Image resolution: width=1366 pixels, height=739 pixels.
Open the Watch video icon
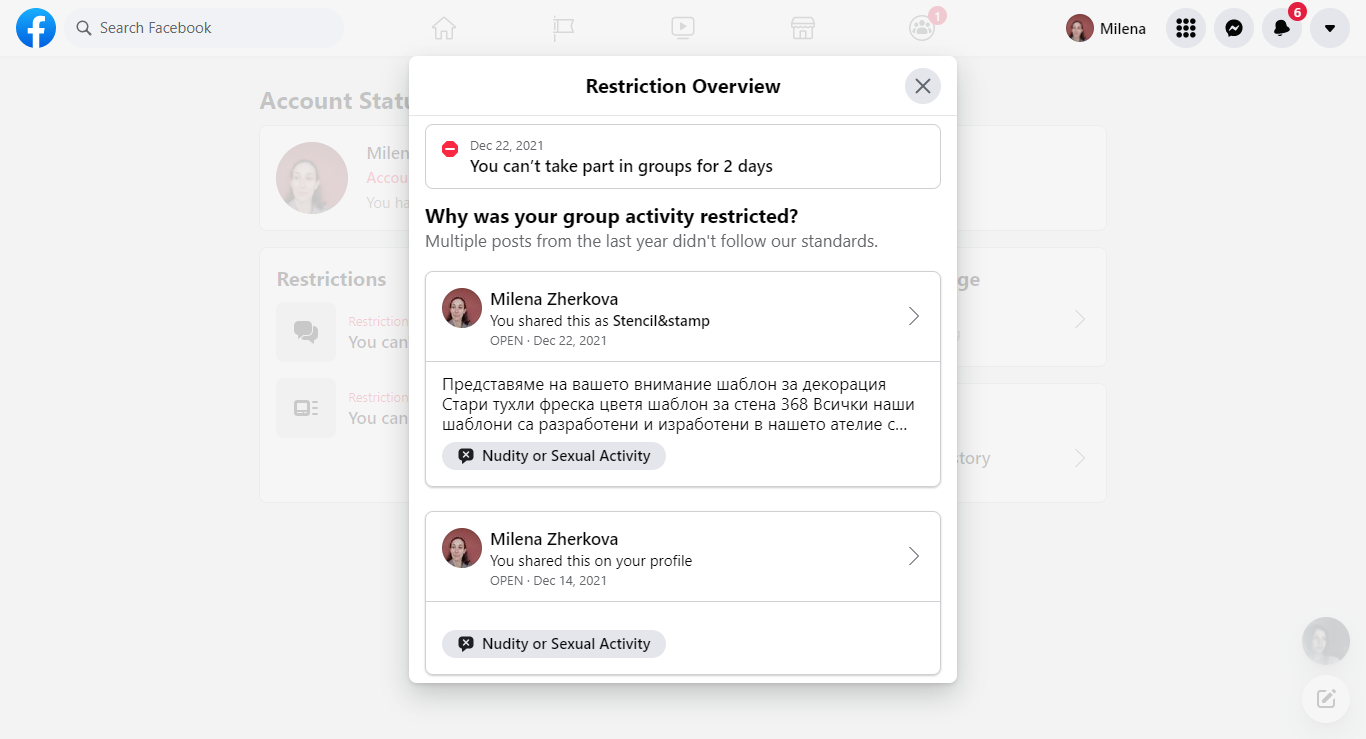point(683,28)
